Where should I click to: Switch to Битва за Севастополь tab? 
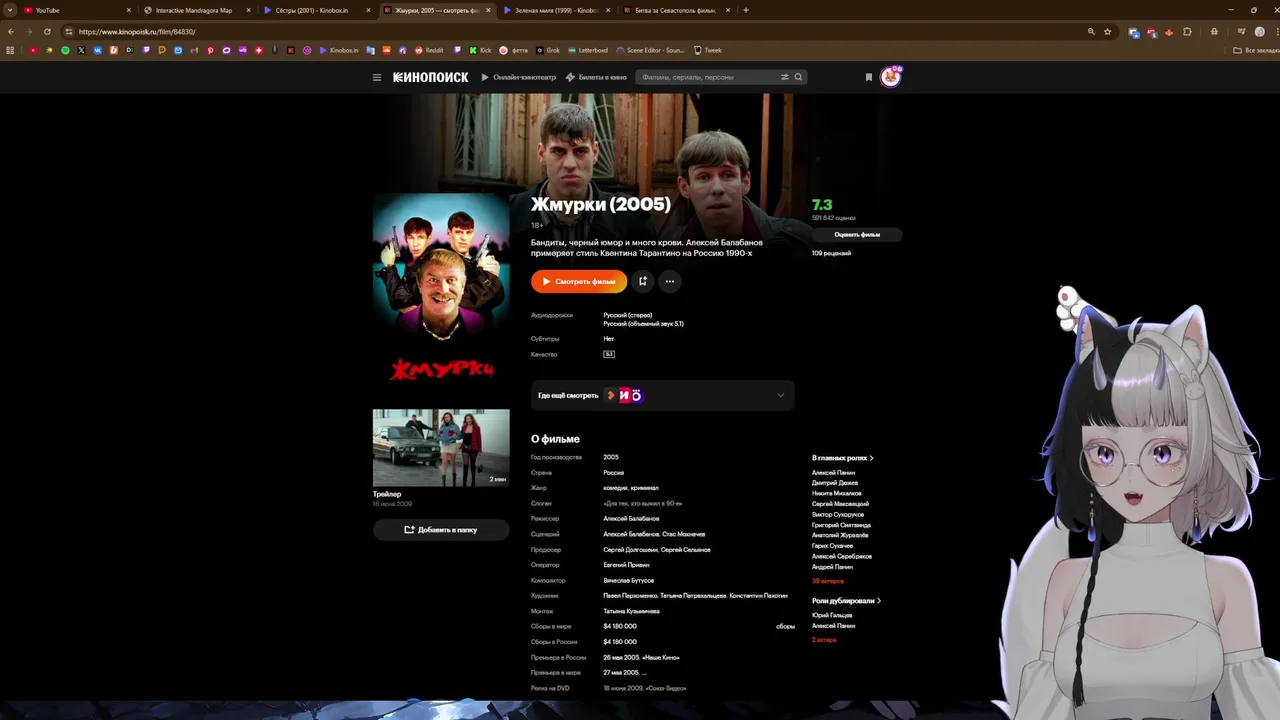pos(676,10)
